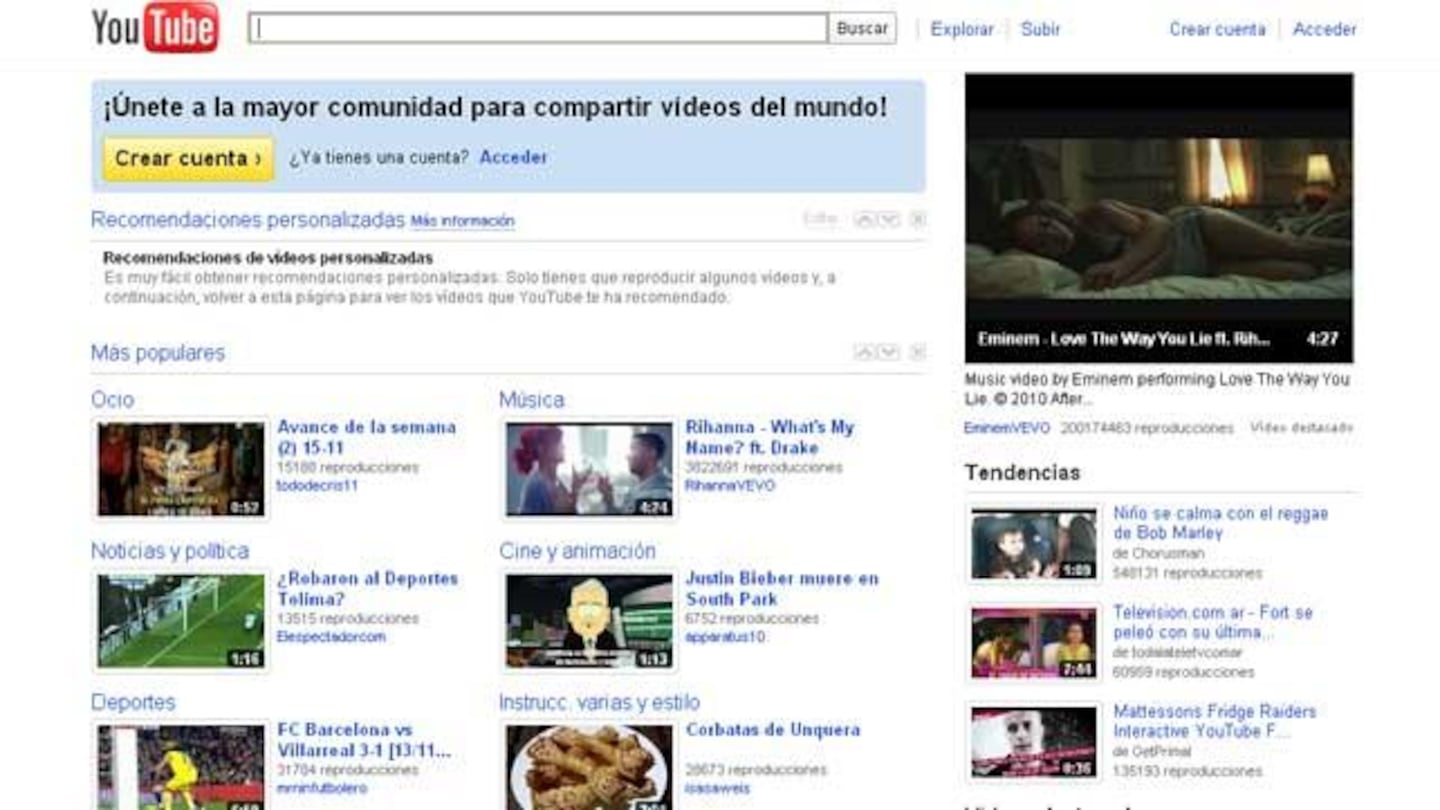Viewport: 1440px width, 810px height.
Task: Open Noticias y política category
Action: tap(170, 551)
